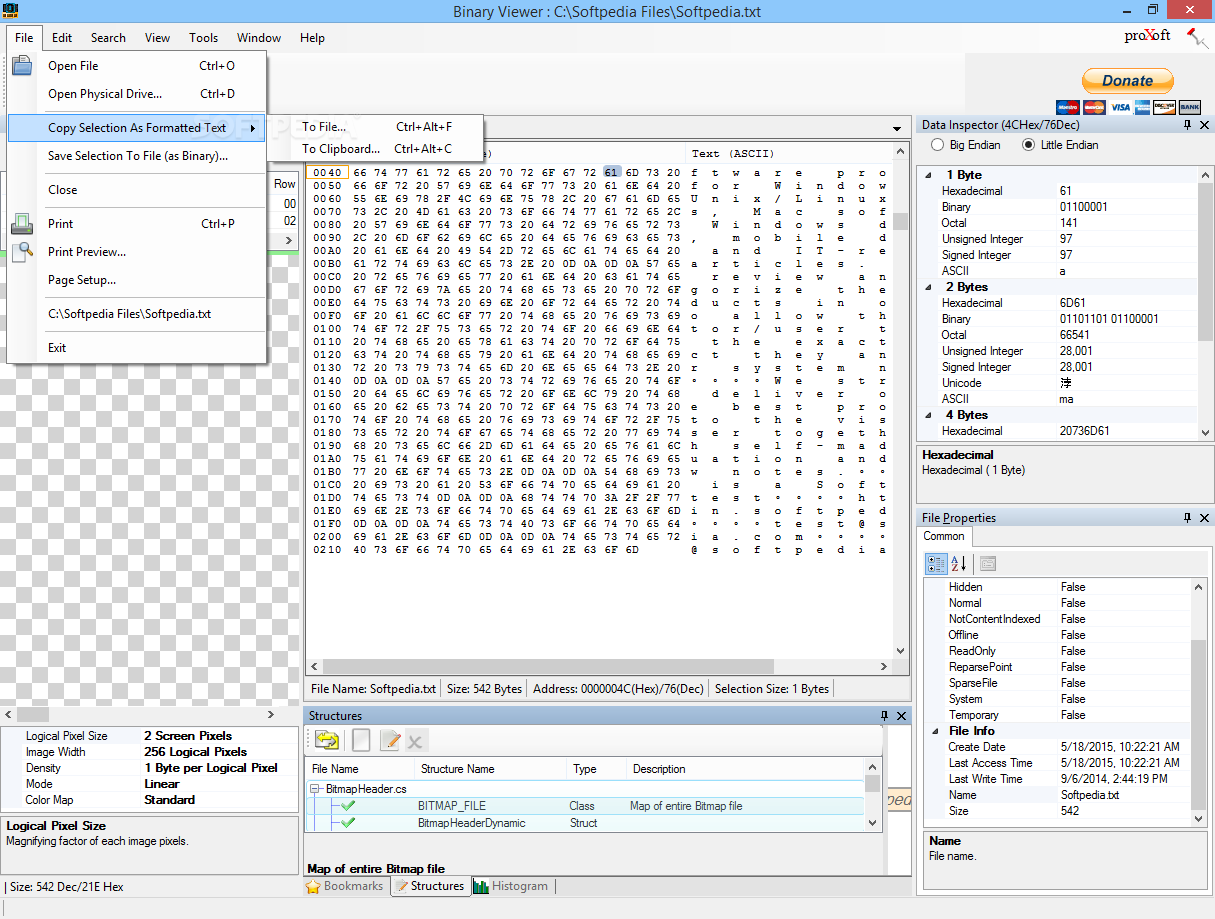Viewport: 1215px width, 919px height.
Task: Pin the Structures panel
Action: coord(884,716)
